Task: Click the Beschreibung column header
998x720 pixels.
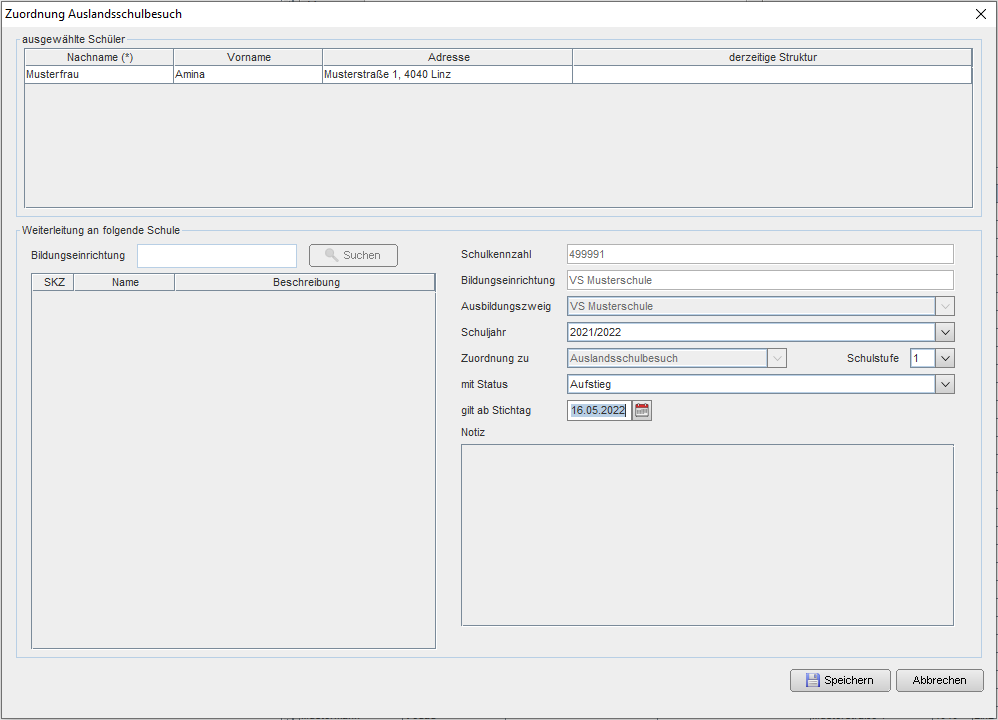Action: click(306, 282)
